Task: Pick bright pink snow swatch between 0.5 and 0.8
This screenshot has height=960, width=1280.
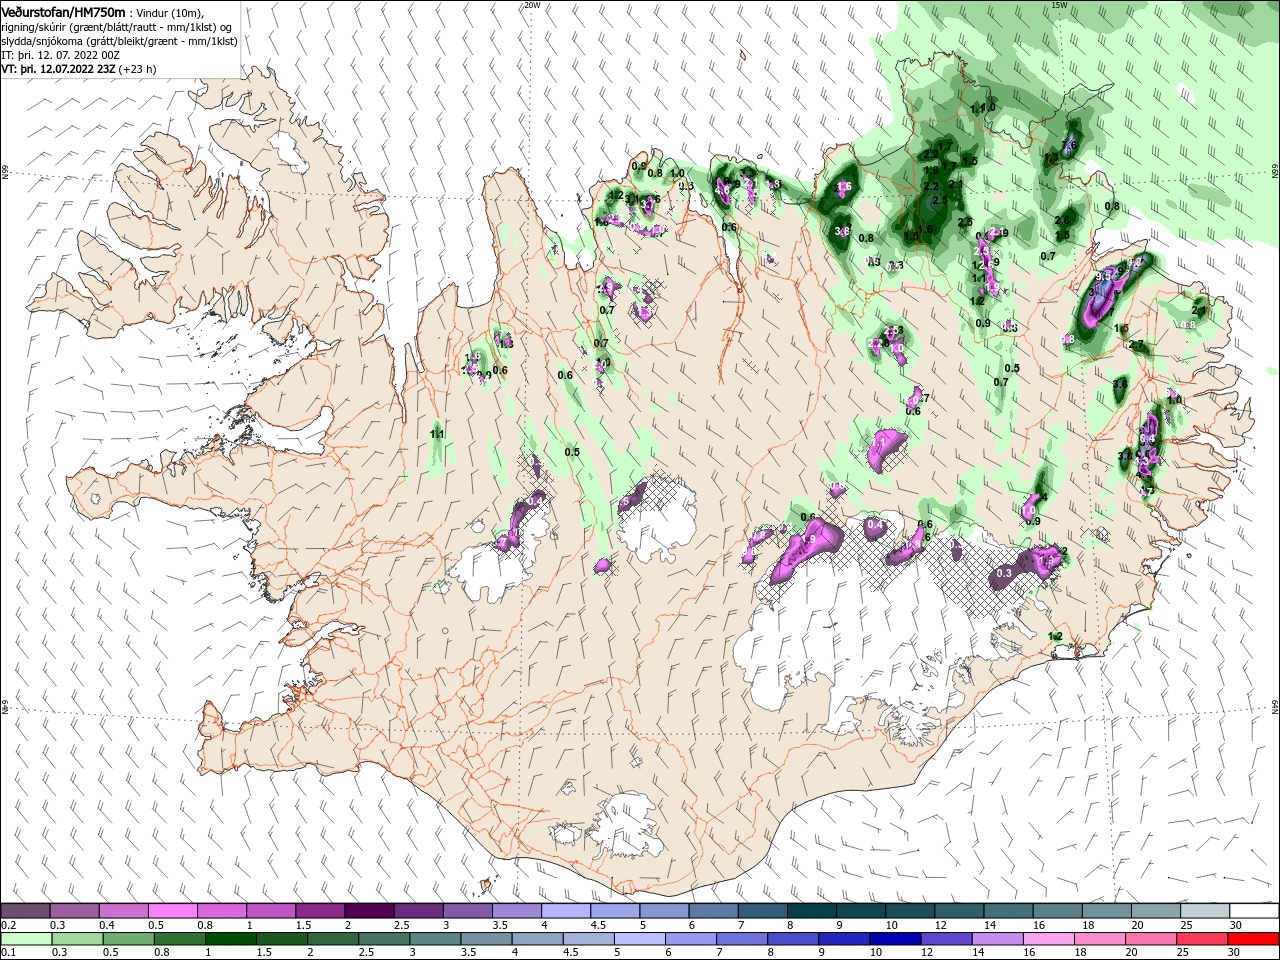Action: pyautogui.click(x=173, y=911)
